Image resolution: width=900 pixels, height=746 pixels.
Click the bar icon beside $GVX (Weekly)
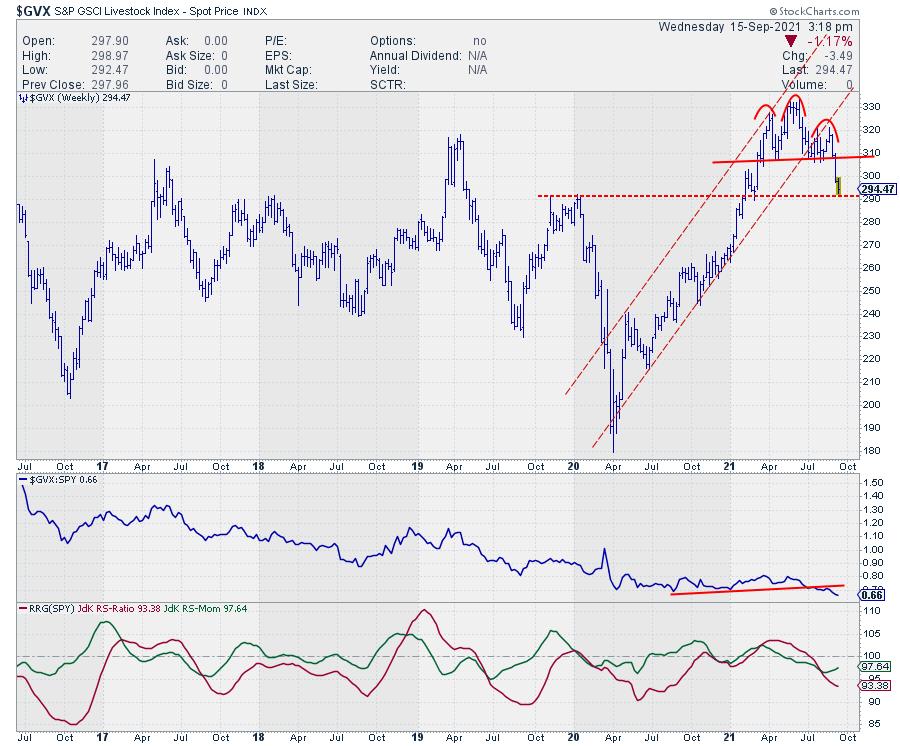tap(25, 99)
